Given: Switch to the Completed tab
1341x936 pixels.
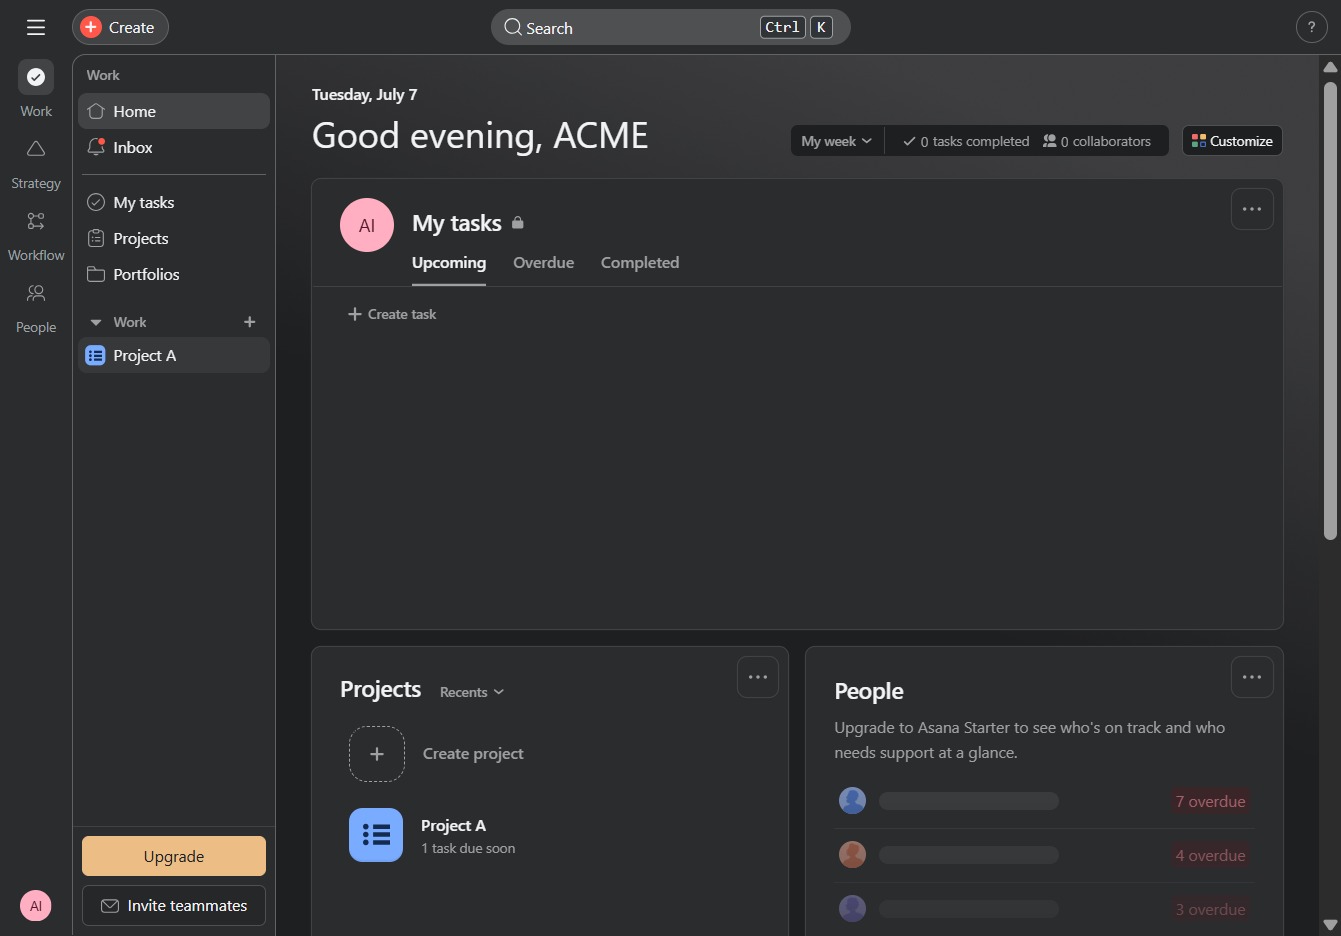Looking at the screenshot, I should click(x=640, y=263).
